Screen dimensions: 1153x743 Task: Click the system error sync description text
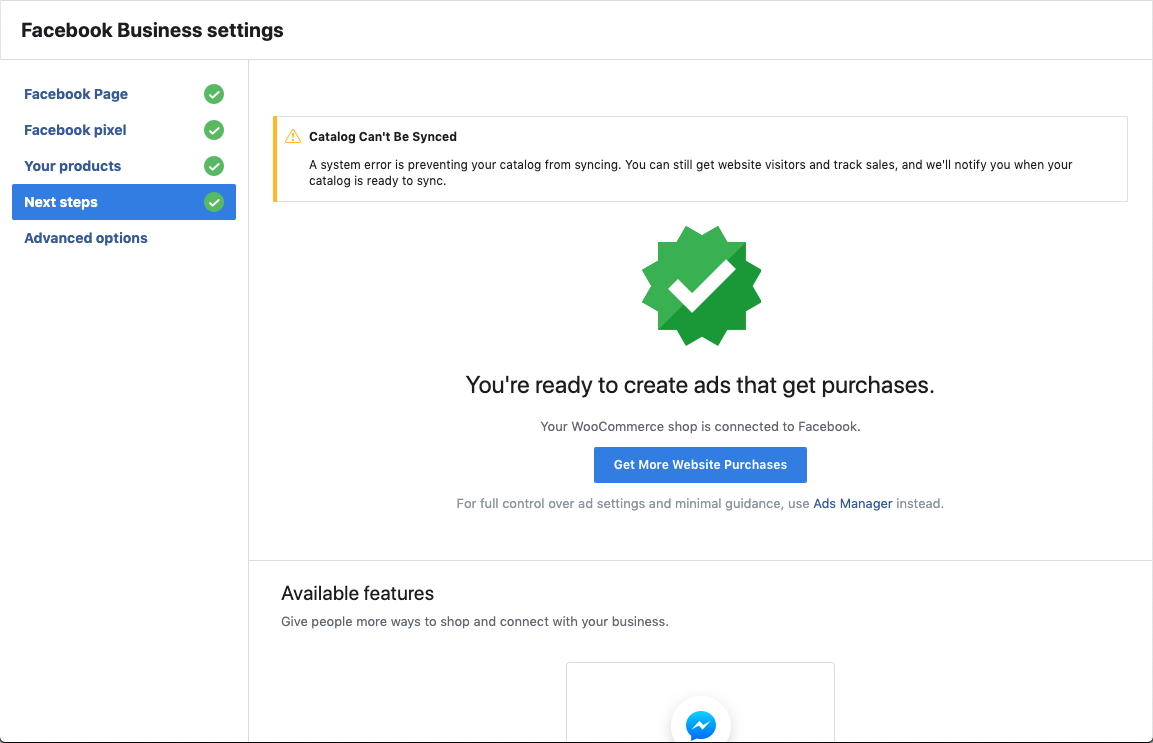(690, 173)
